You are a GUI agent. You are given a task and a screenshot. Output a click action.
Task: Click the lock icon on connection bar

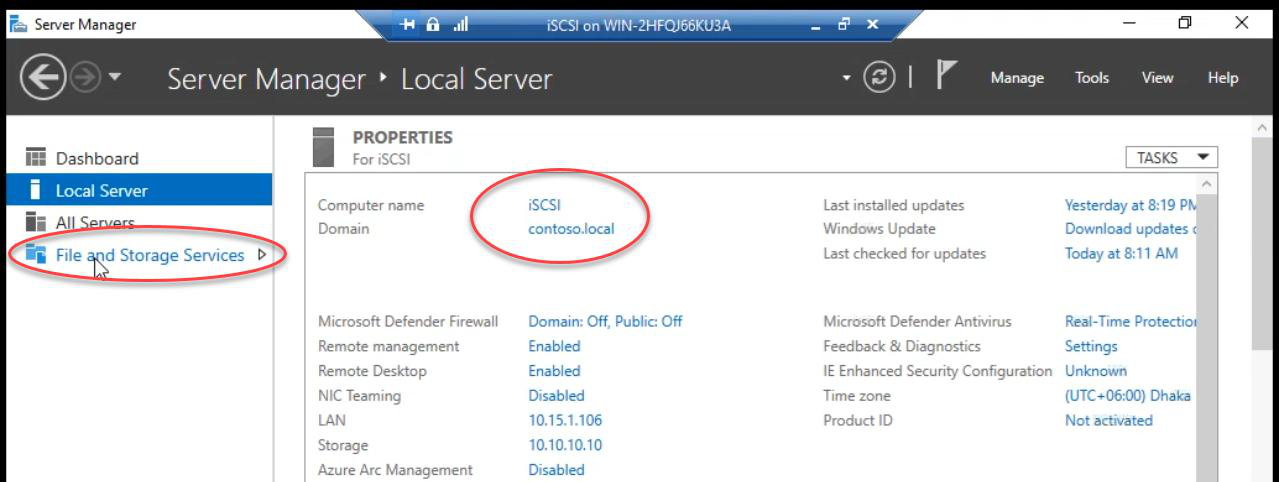coord(435,25)
